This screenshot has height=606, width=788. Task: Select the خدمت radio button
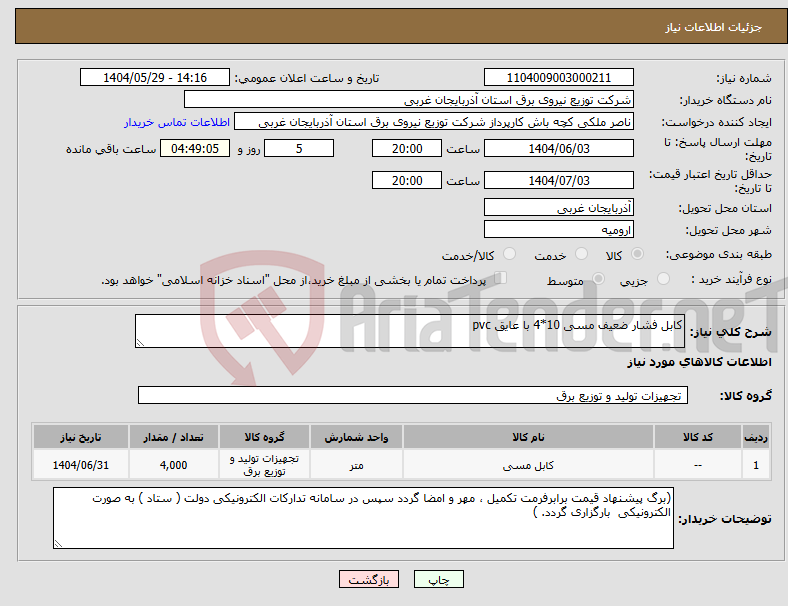pos(581,254)
